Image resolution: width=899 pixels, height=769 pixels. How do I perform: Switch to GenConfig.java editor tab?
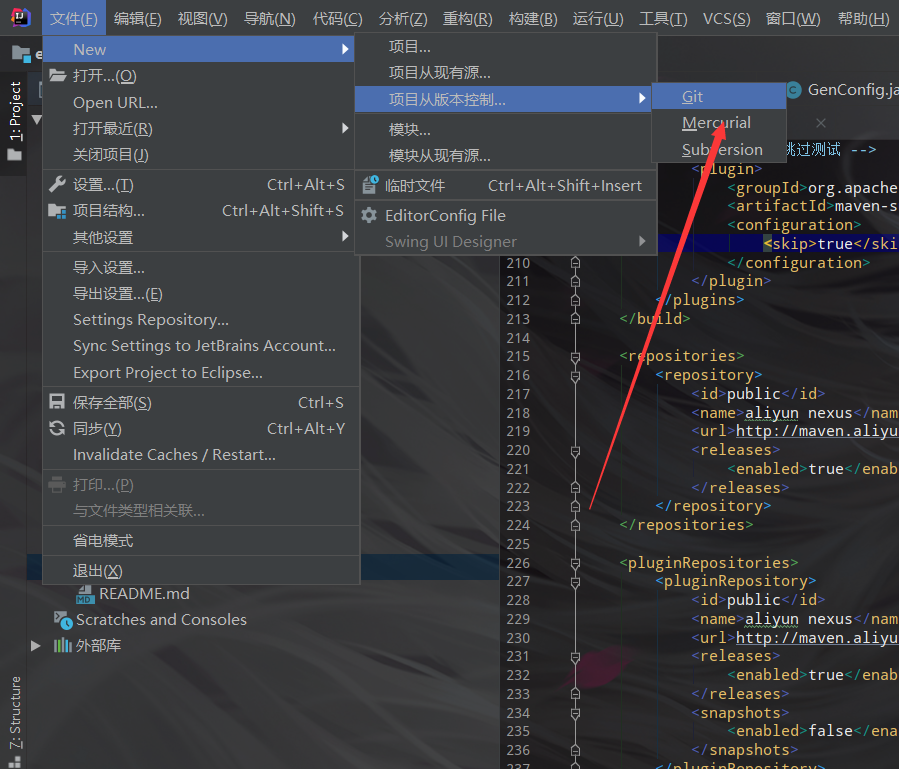point(842,90)
